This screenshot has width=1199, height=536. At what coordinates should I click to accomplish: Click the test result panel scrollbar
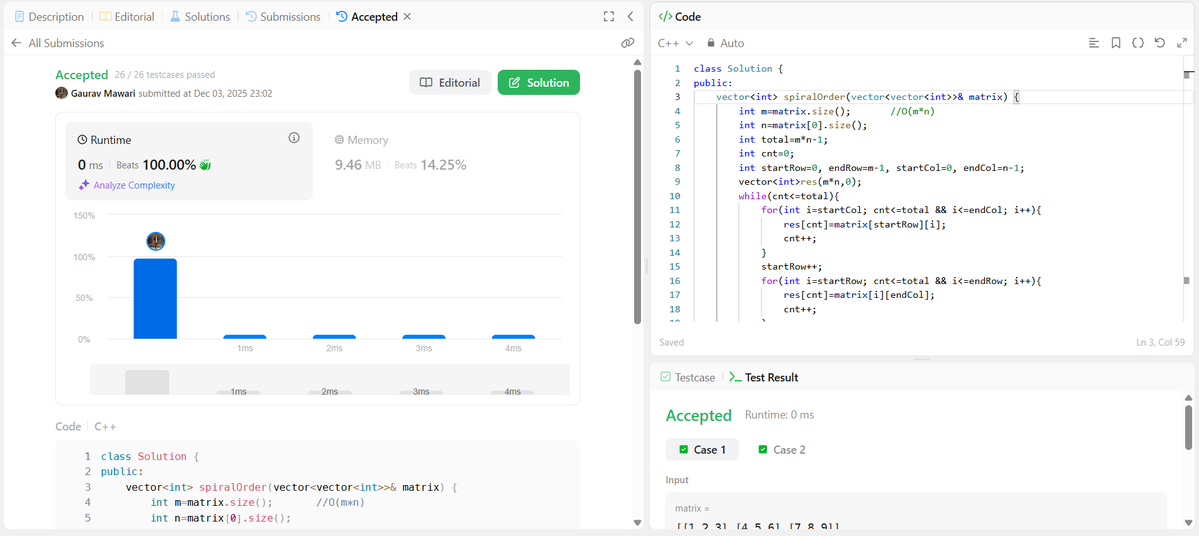pyautogui.click(x=1188, y=427)
